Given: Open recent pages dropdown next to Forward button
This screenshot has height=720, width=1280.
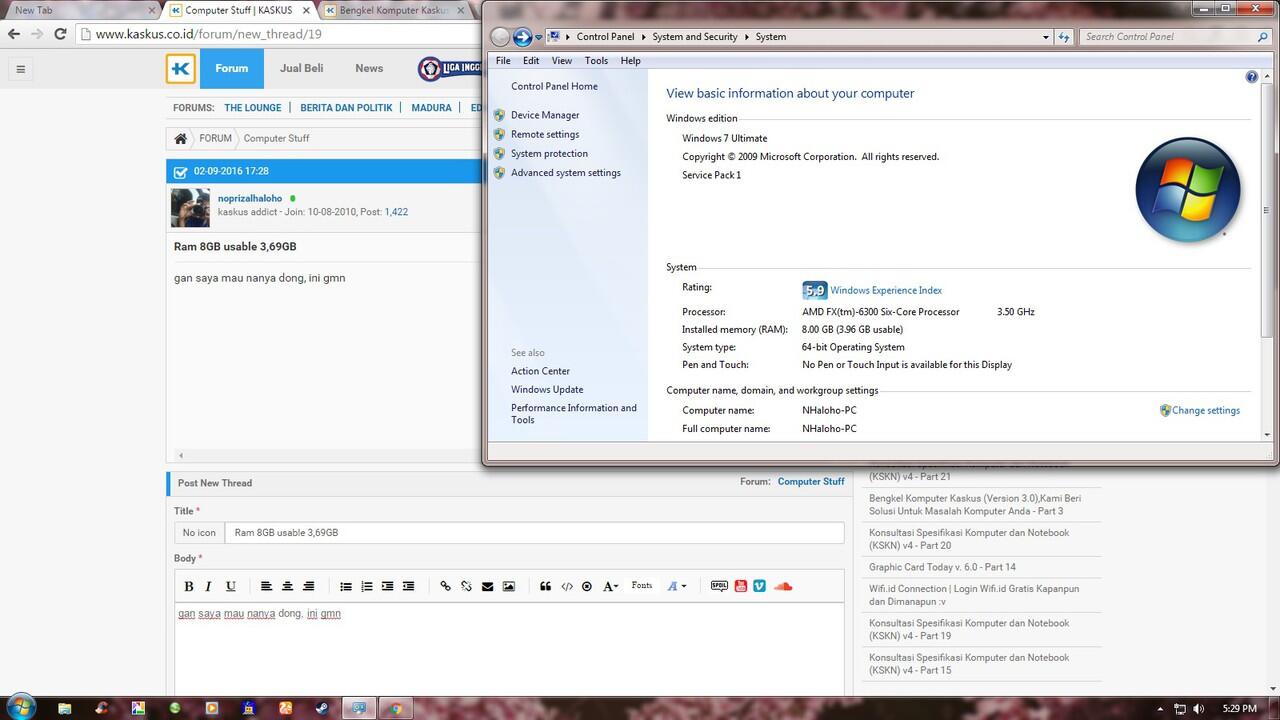Looking at the screenshot, I should click(539, 37).
